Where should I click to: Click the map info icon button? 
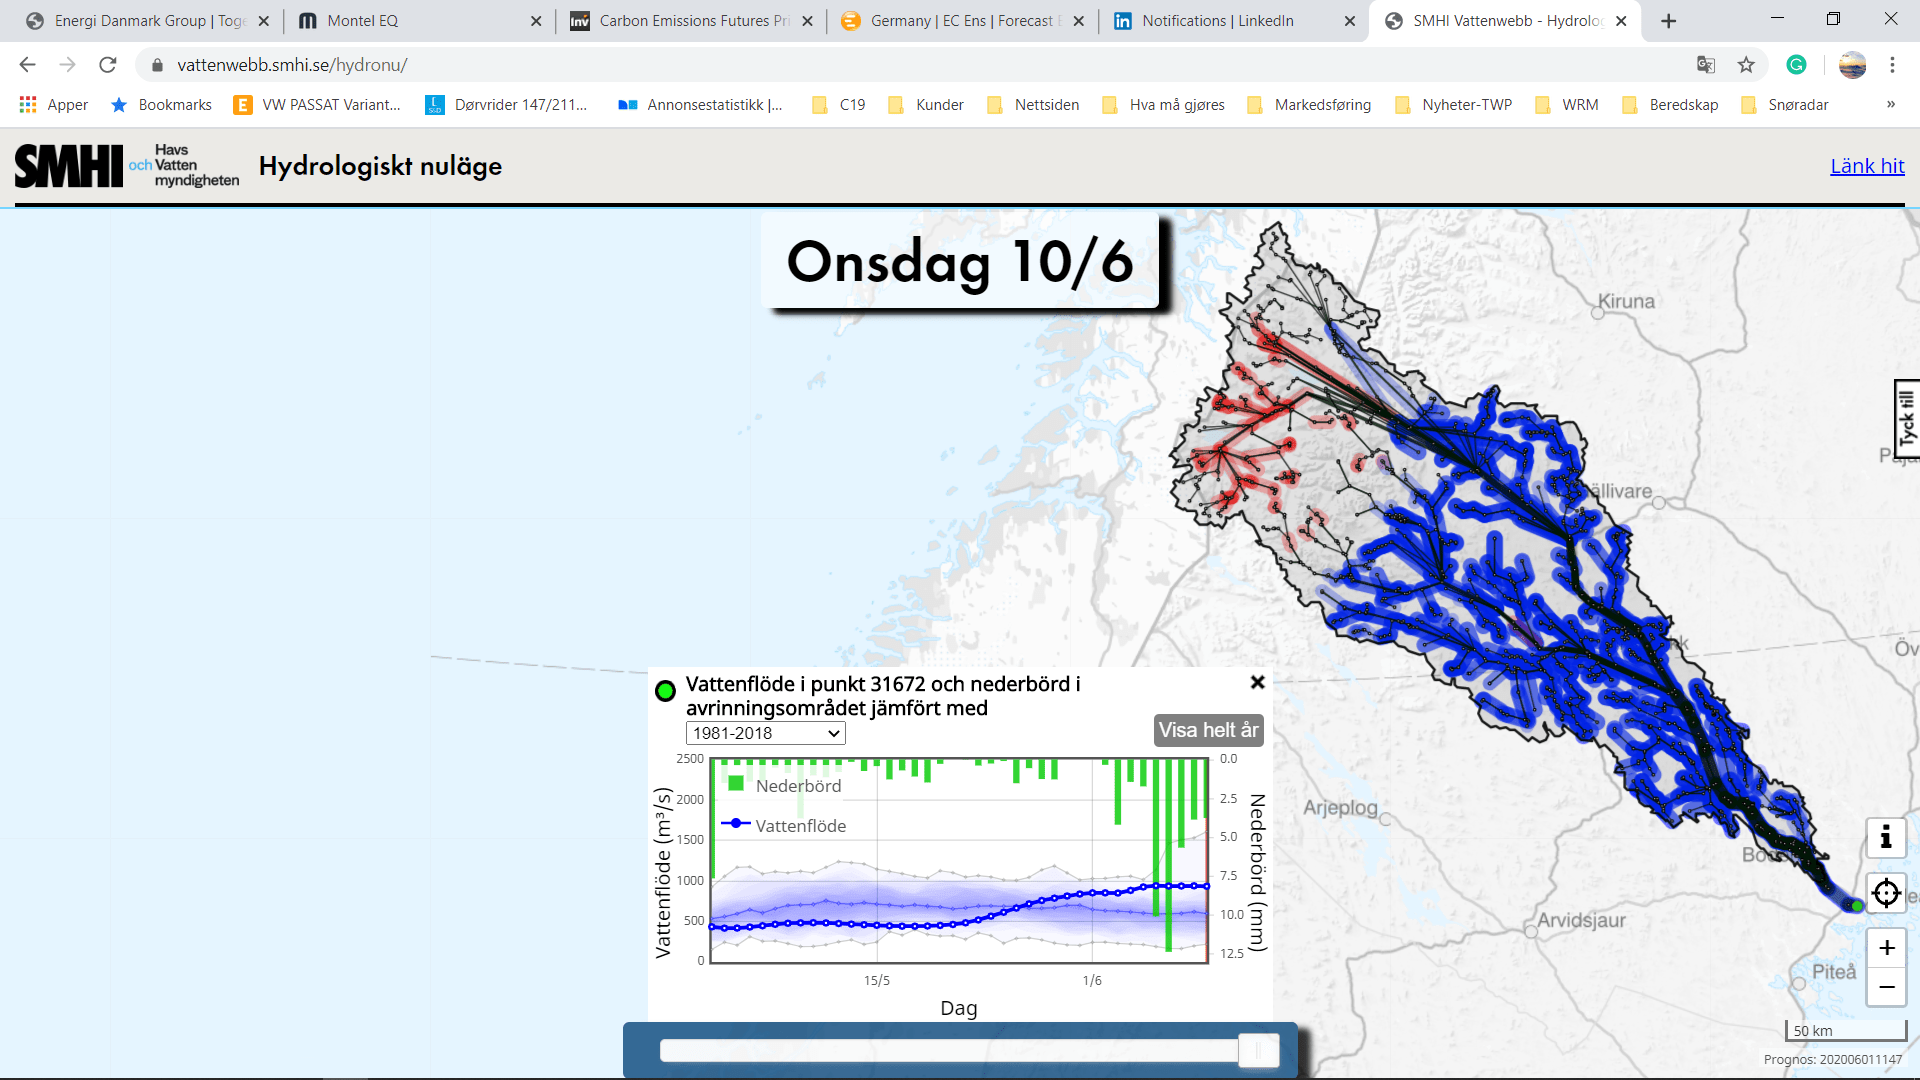coord(1886,837)
